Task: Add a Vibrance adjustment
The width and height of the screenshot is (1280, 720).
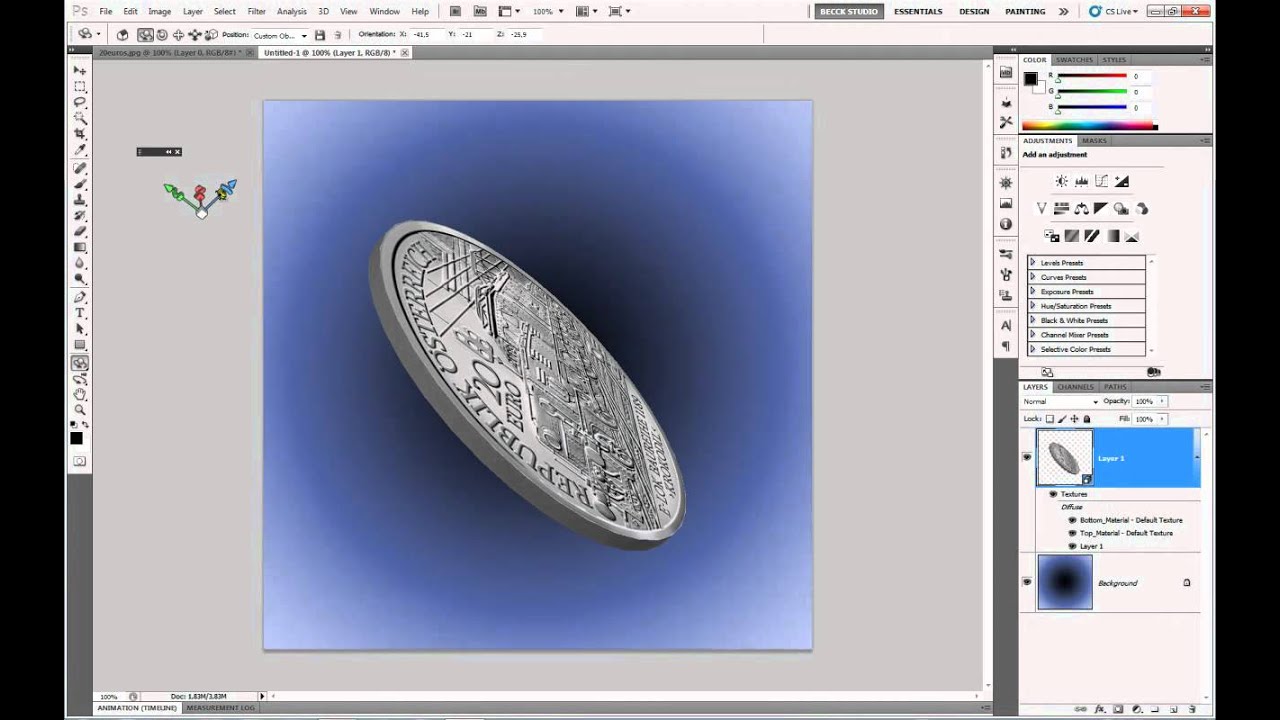Action: pyautogui.click(x=1041, y=208)
